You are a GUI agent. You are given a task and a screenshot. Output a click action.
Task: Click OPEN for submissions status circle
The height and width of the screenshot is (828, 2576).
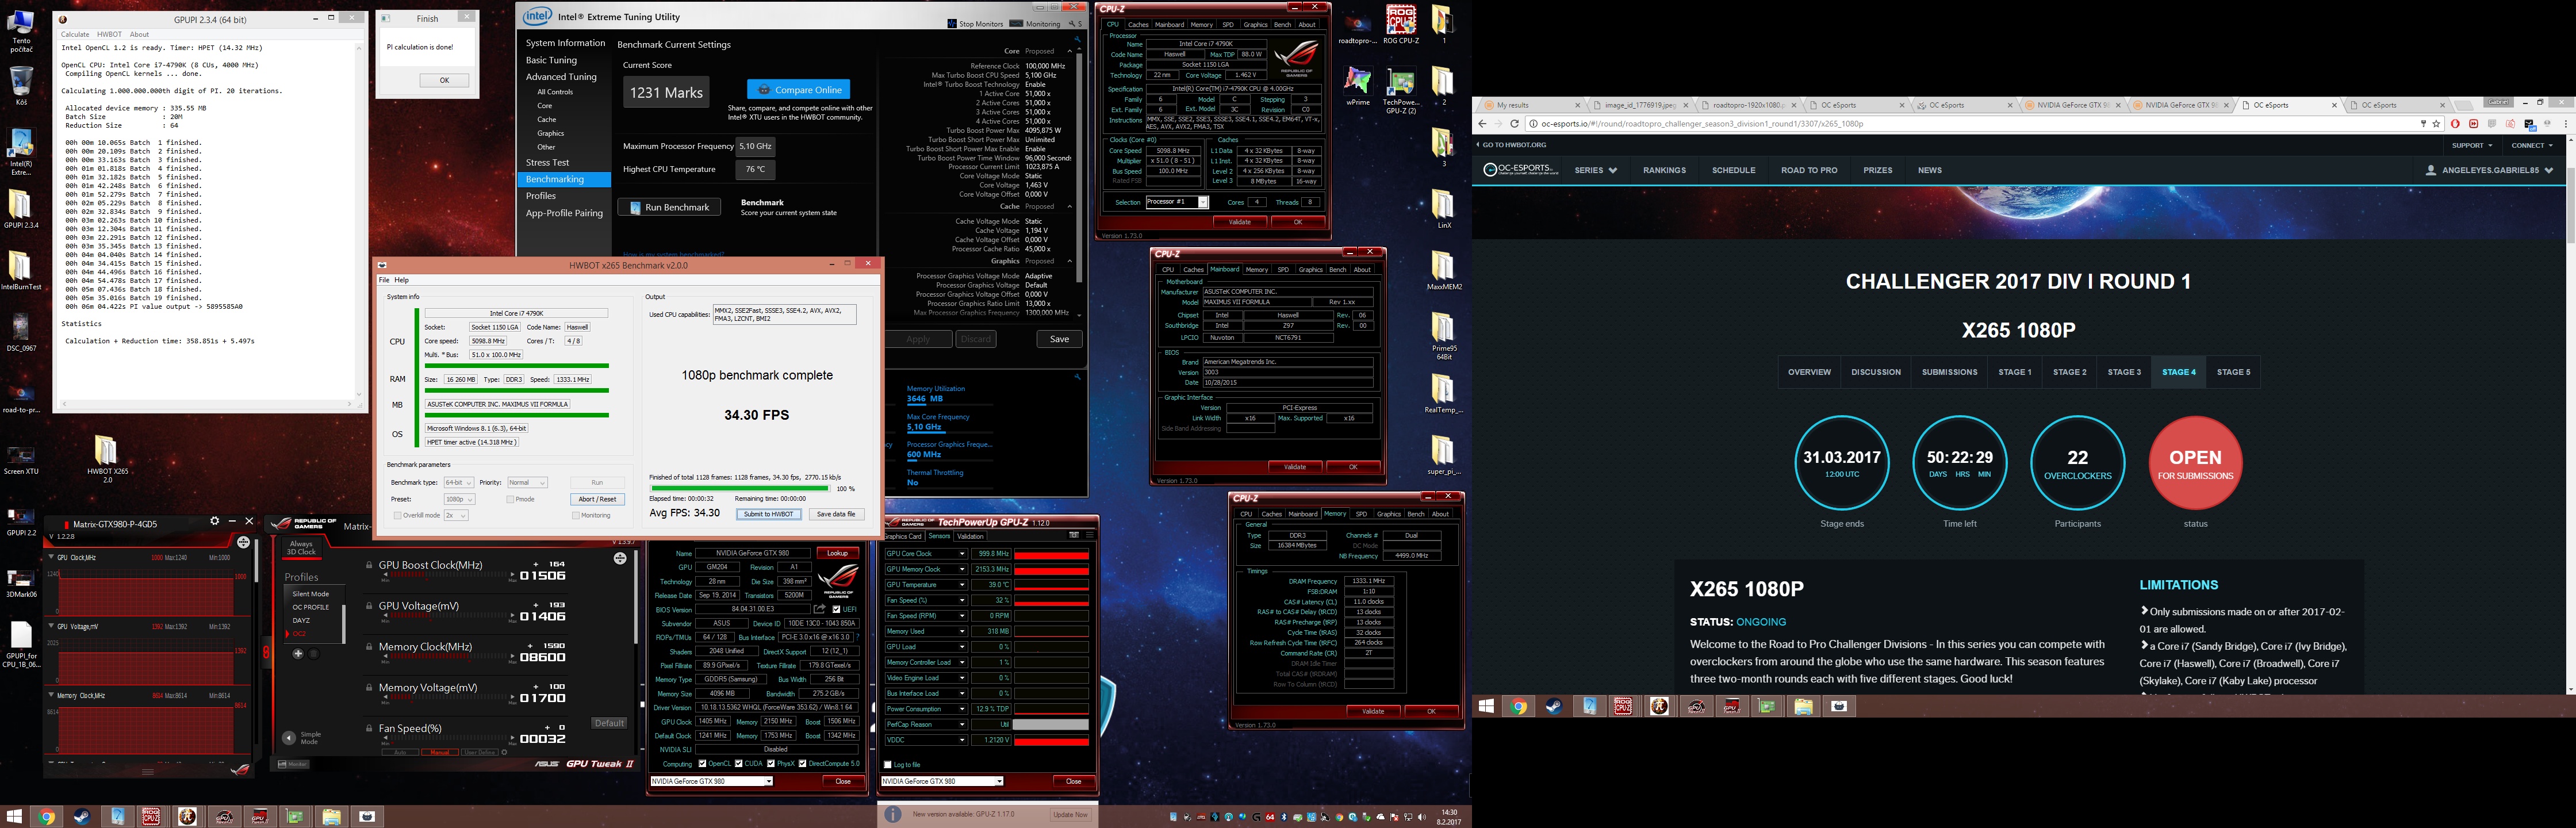pyautogui.click(x=2195, y=463)
